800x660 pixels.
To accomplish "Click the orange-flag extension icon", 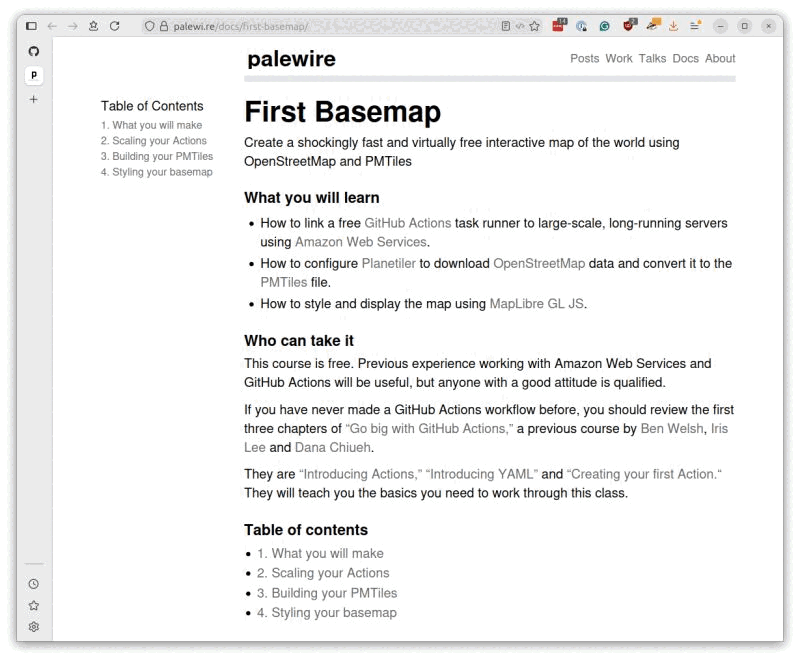I will [x=653, y=24].
